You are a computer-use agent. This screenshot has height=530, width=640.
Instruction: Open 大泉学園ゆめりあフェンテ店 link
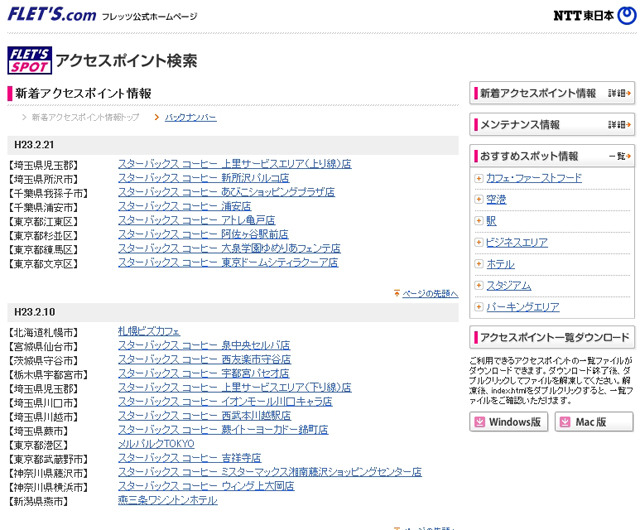(x=229, y=248)
